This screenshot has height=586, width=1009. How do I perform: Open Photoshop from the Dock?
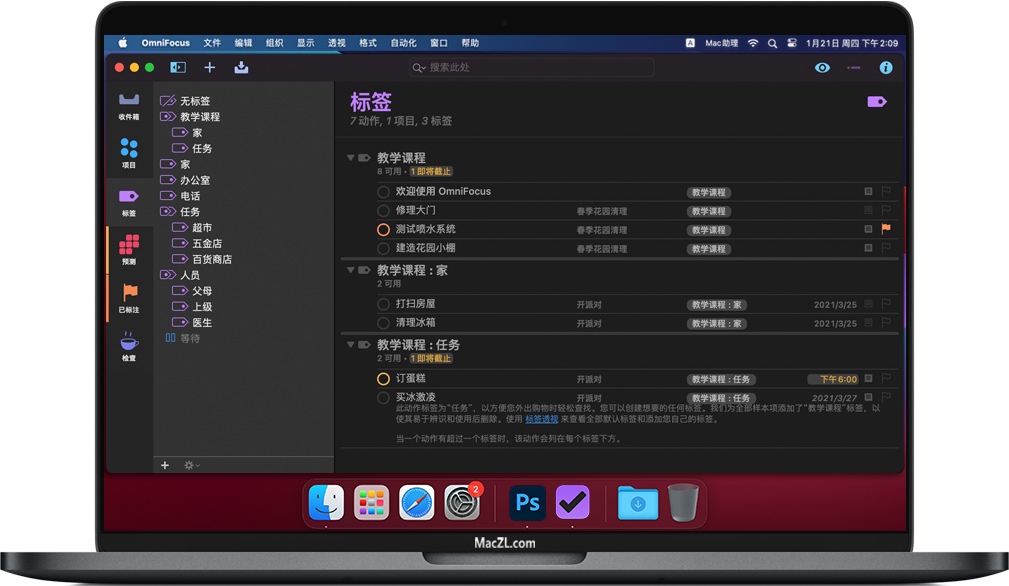click(x=528, y=502)
